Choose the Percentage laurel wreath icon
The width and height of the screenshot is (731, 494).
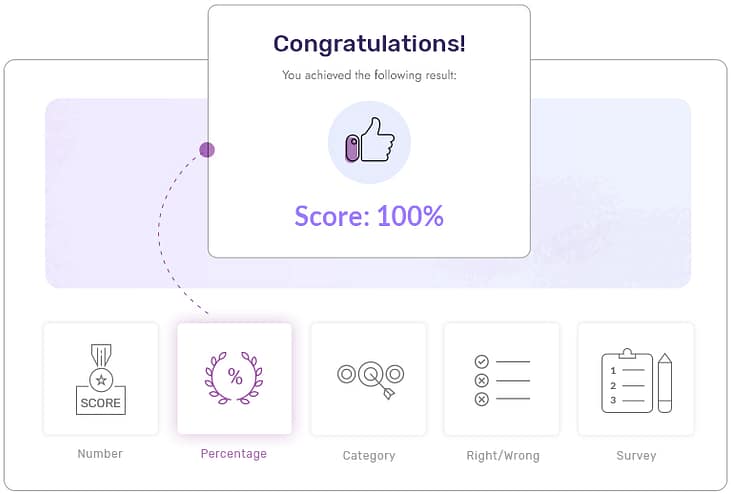click(x=235, y=378)
